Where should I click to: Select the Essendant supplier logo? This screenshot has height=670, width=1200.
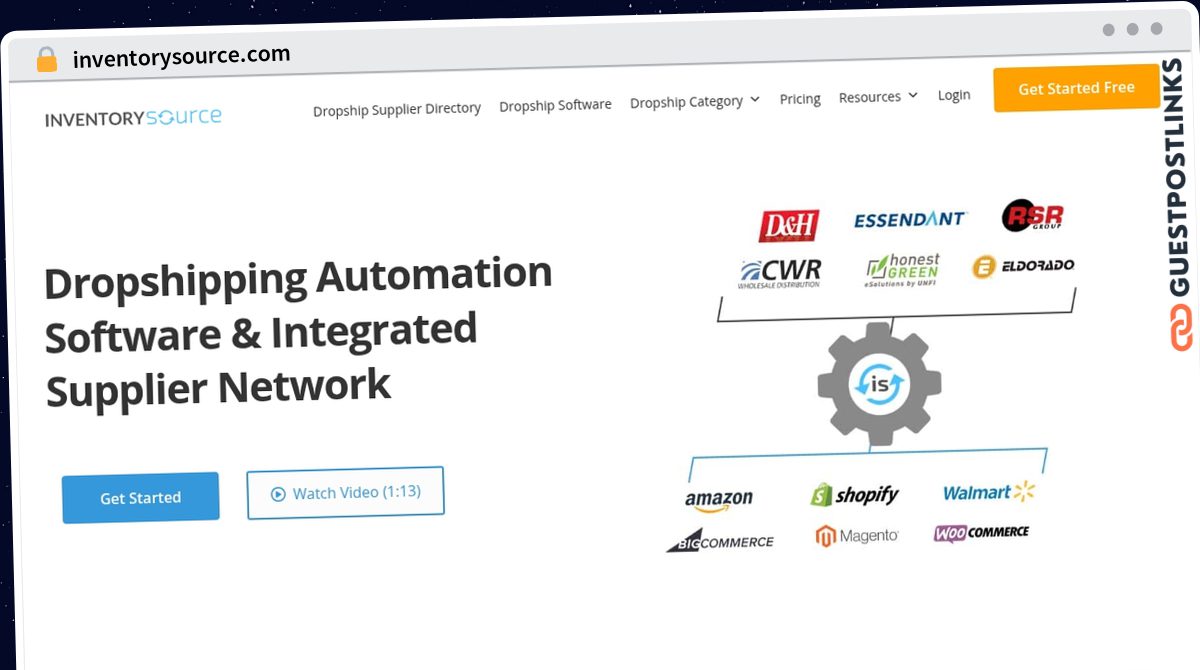(x=909, y=219)
